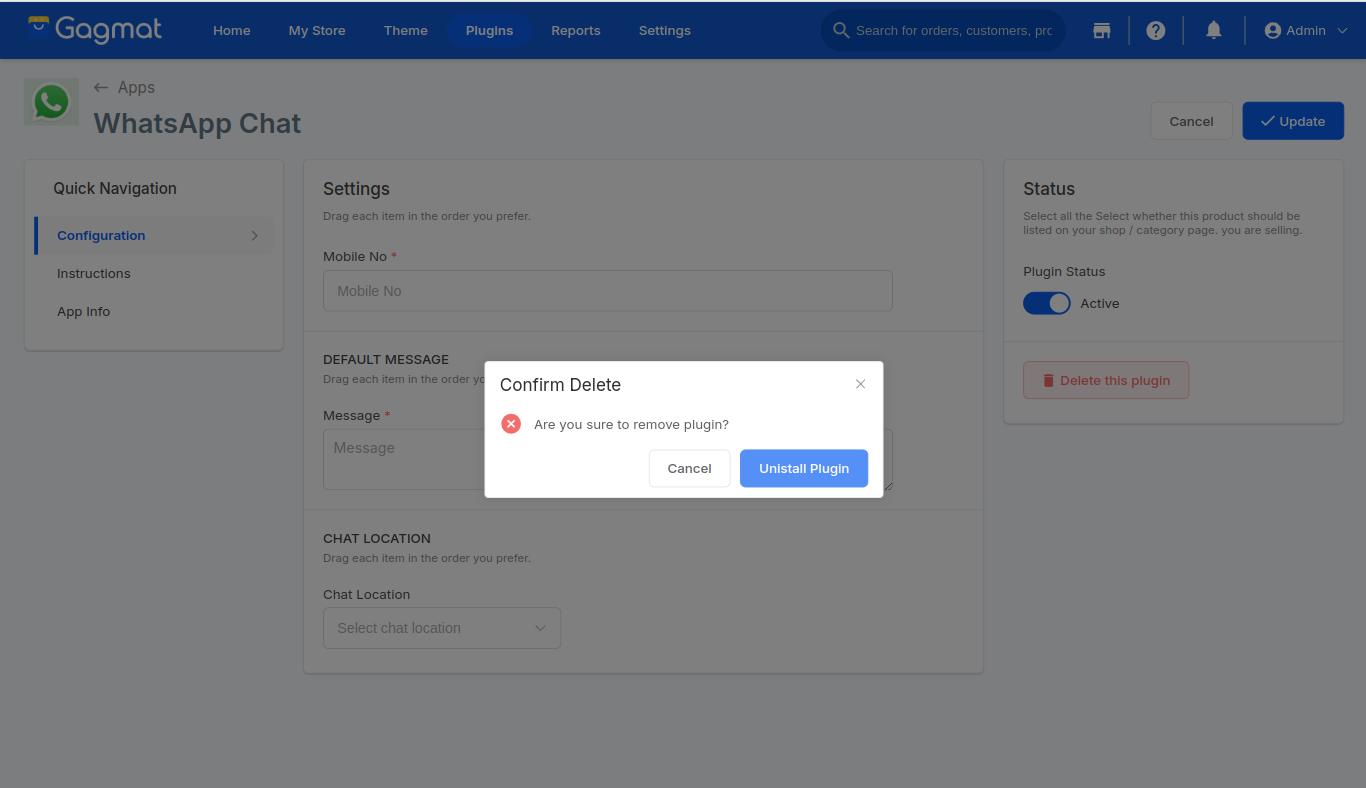Go to Home menu
Image resolution: width=1366 pixels, height=788 pixels.
pos(232,31)
